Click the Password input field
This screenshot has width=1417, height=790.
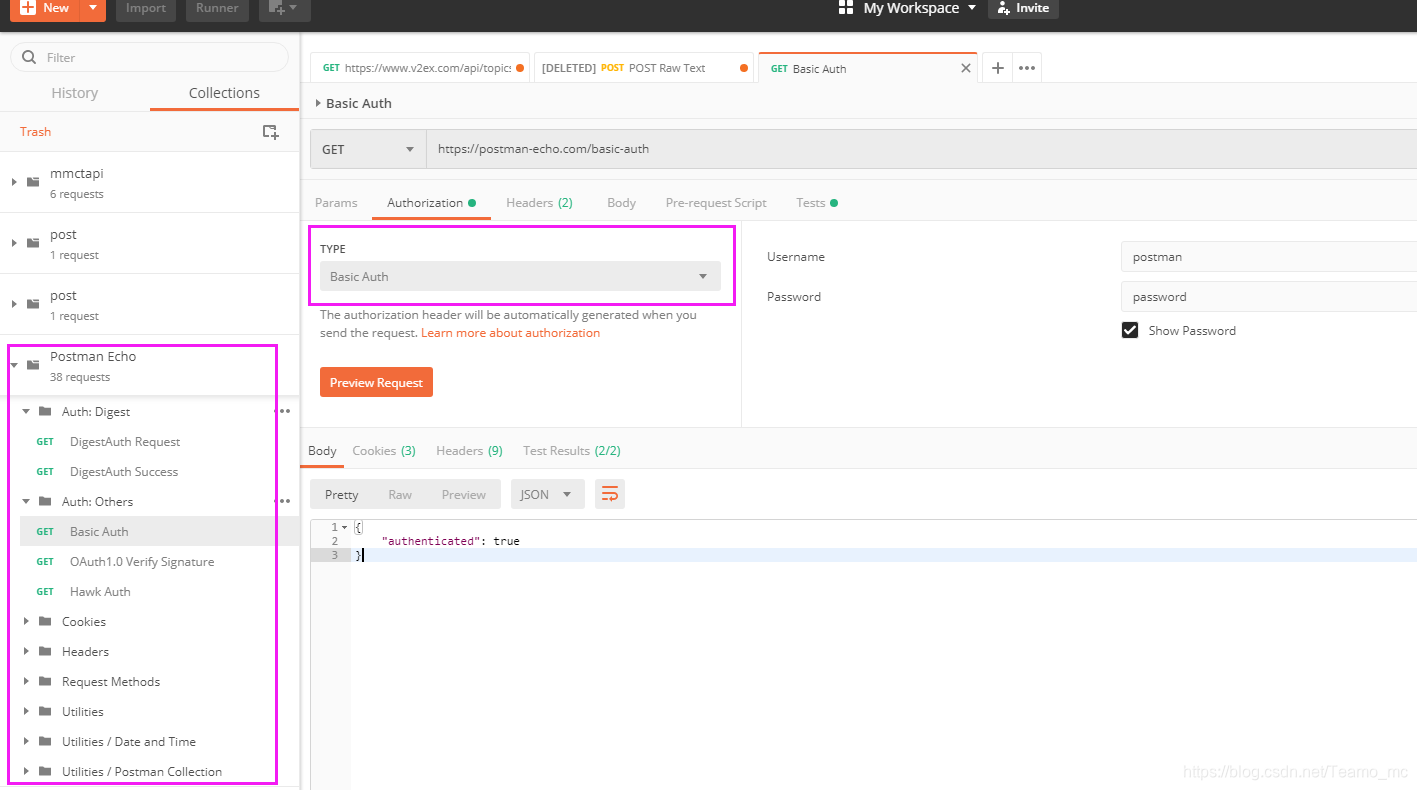point(1269,296)
